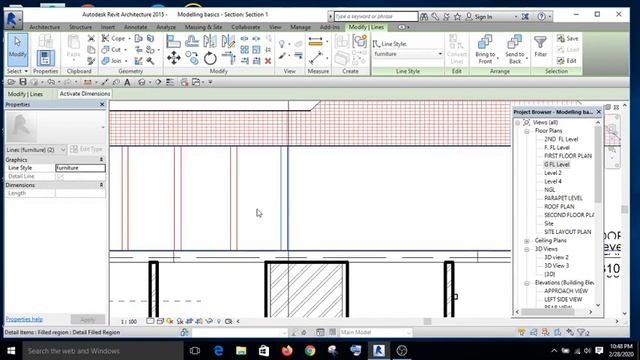Click the Activate Dimensions button

pyautogui.click(x=85, y=94)
